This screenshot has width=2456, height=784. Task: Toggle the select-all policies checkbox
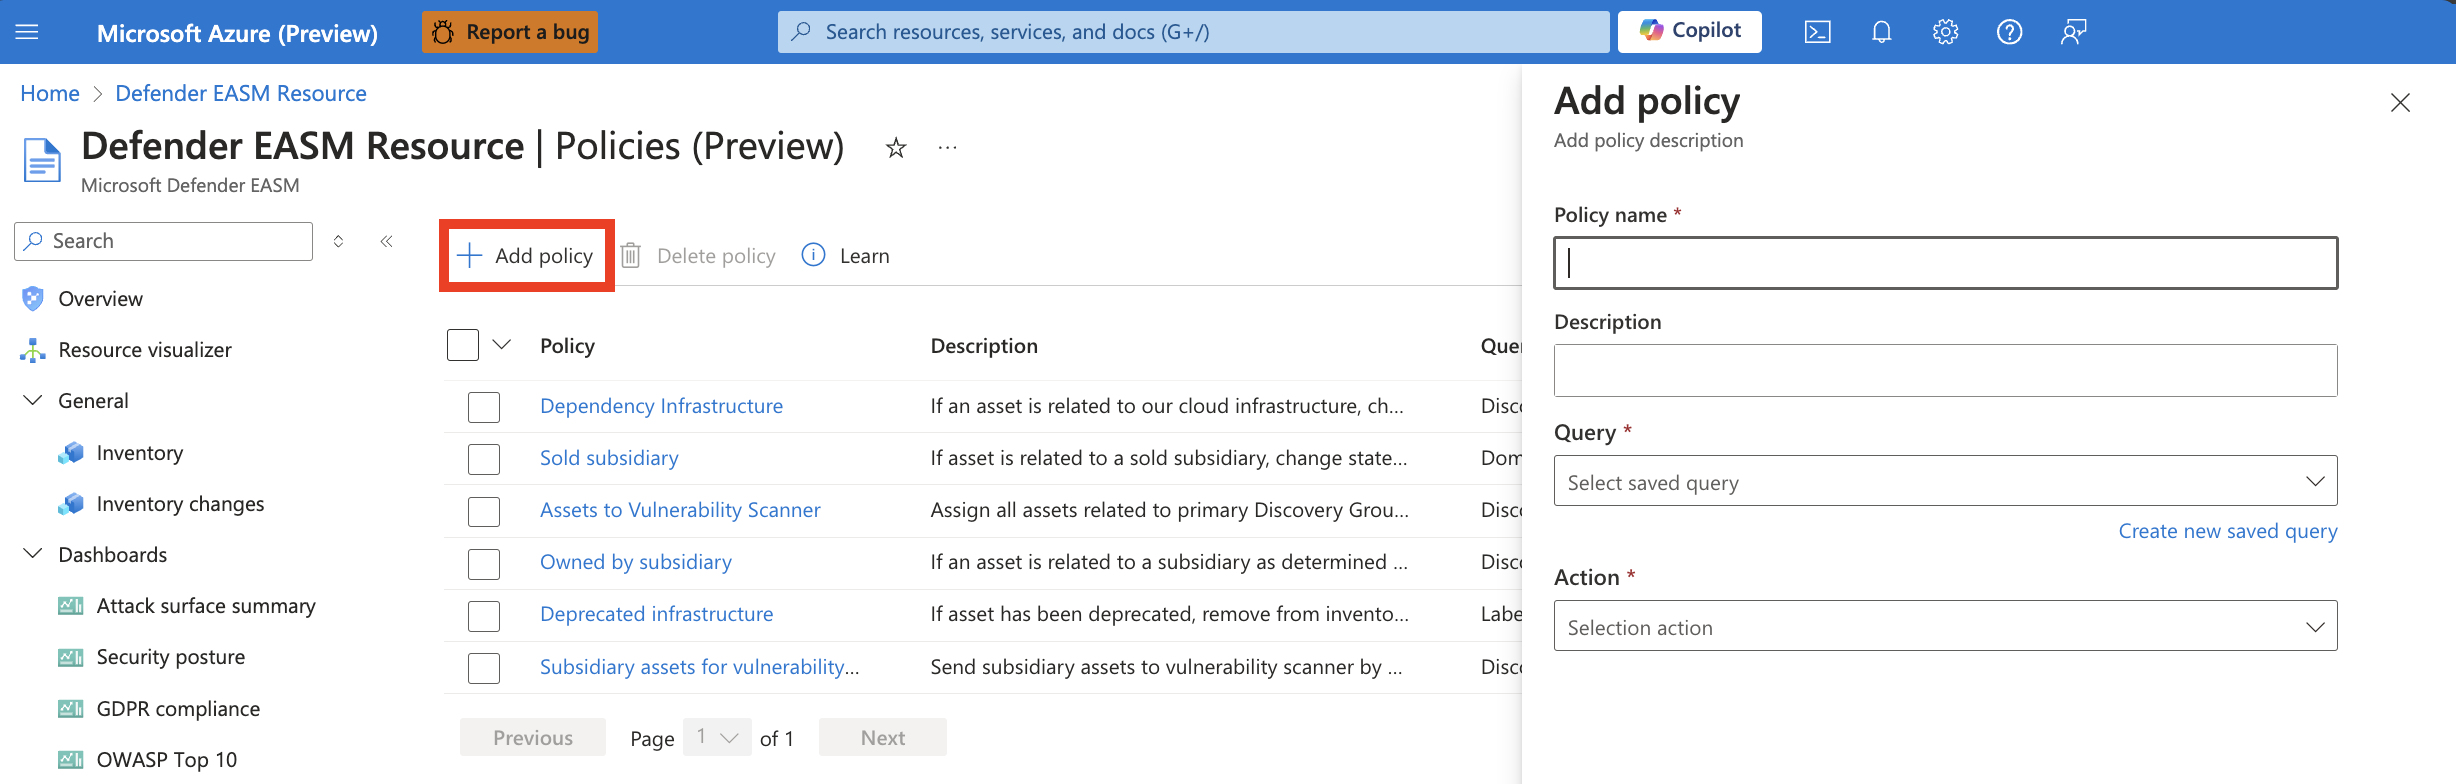463,345
